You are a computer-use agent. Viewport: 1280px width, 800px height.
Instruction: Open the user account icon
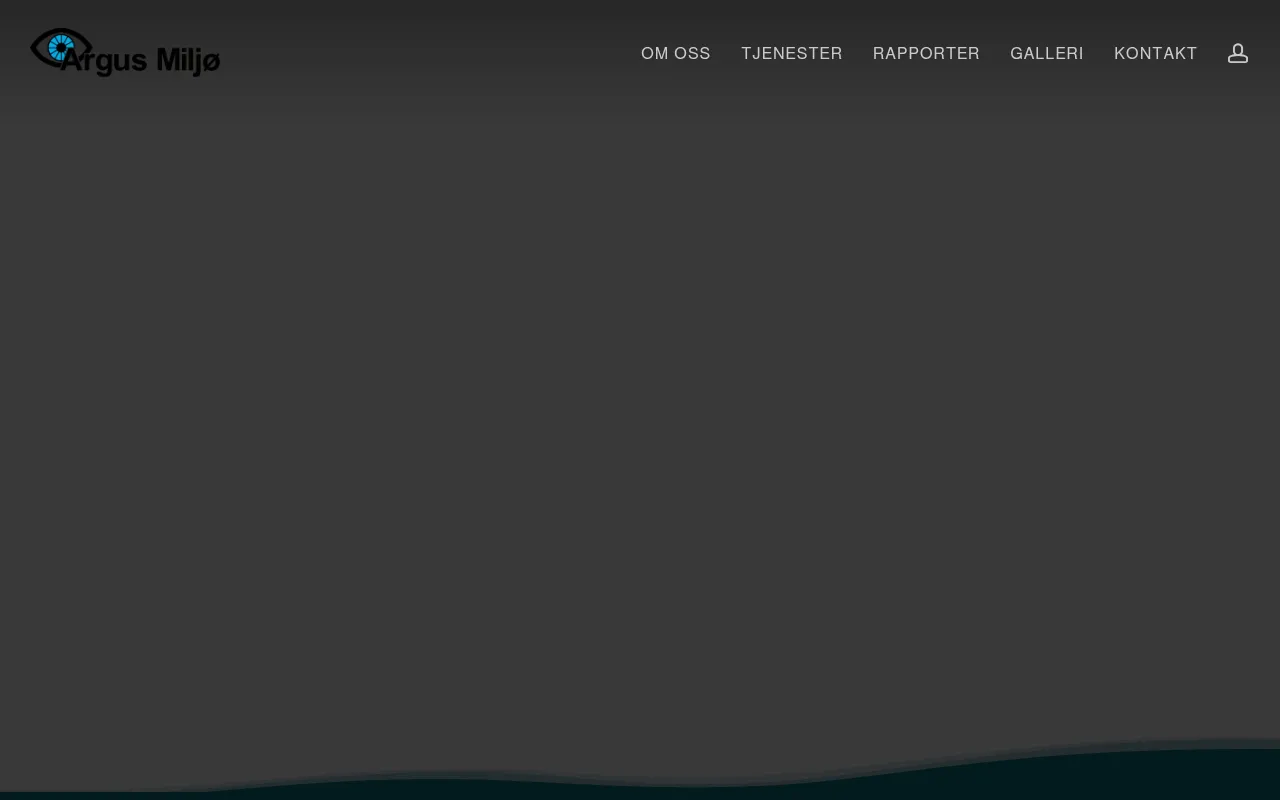click(x=1238, y=53)
